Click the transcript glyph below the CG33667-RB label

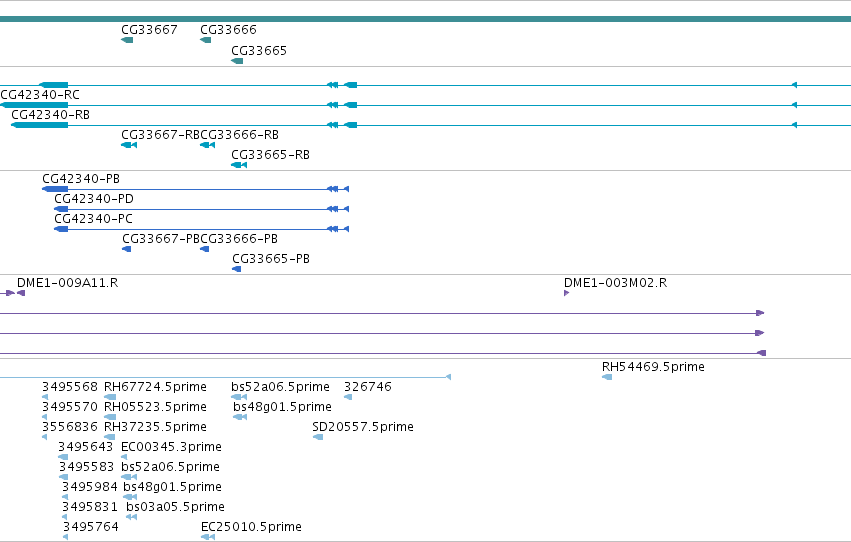pos(129,145)
